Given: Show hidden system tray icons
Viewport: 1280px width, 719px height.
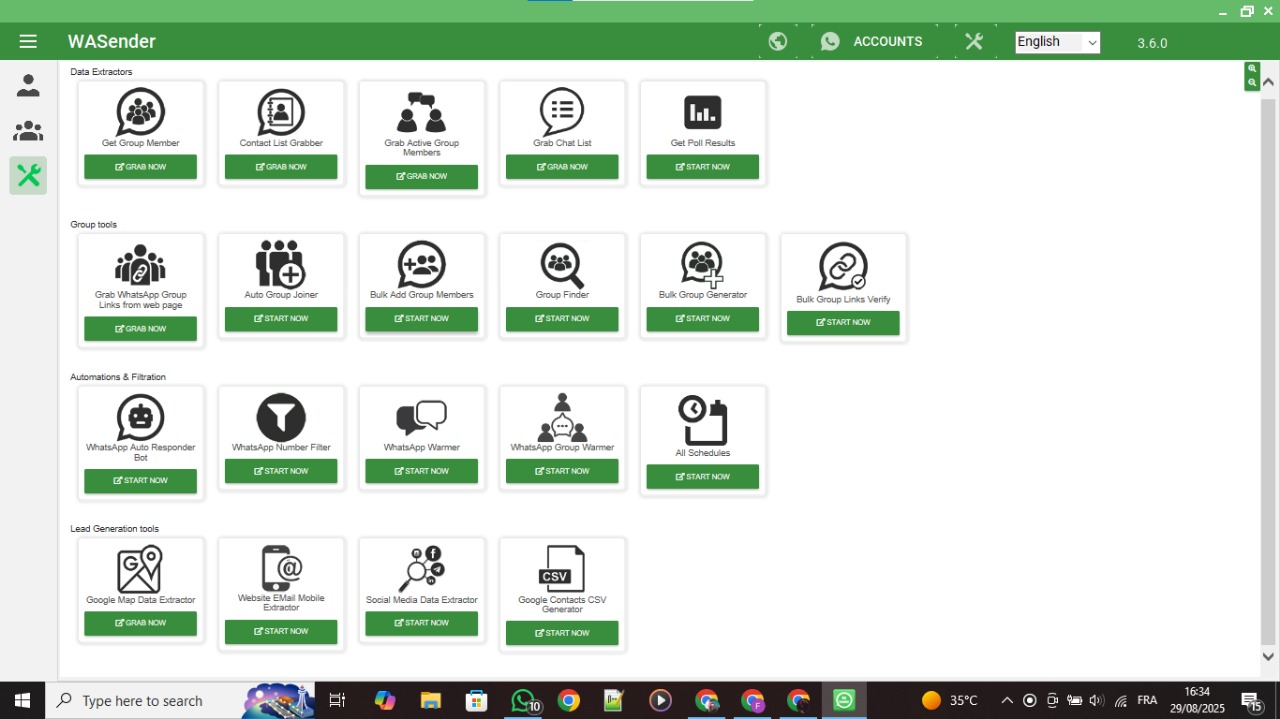Looking at the screenshot, I should [x=1006, y=700].
